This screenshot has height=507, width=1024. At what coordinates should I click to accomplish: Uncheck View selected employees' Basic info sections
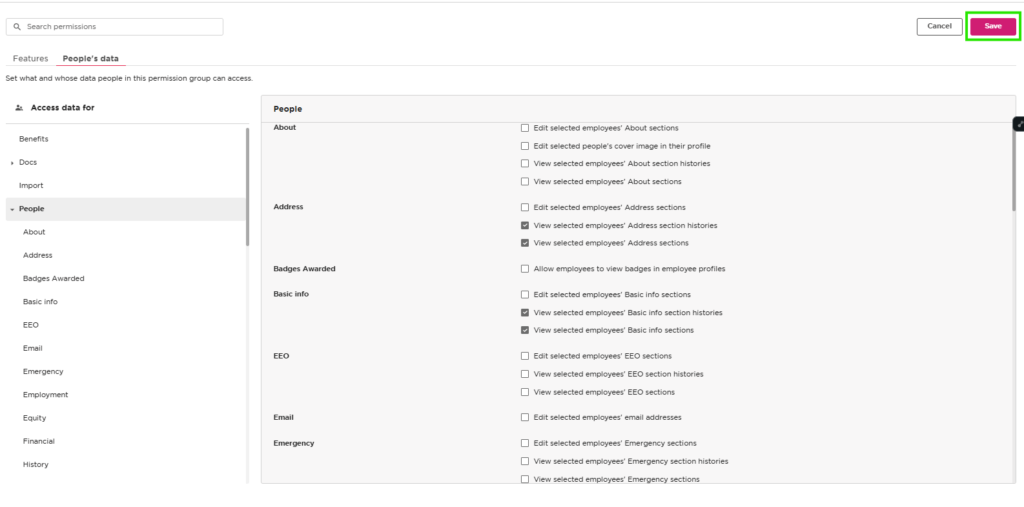pos(525,331)
